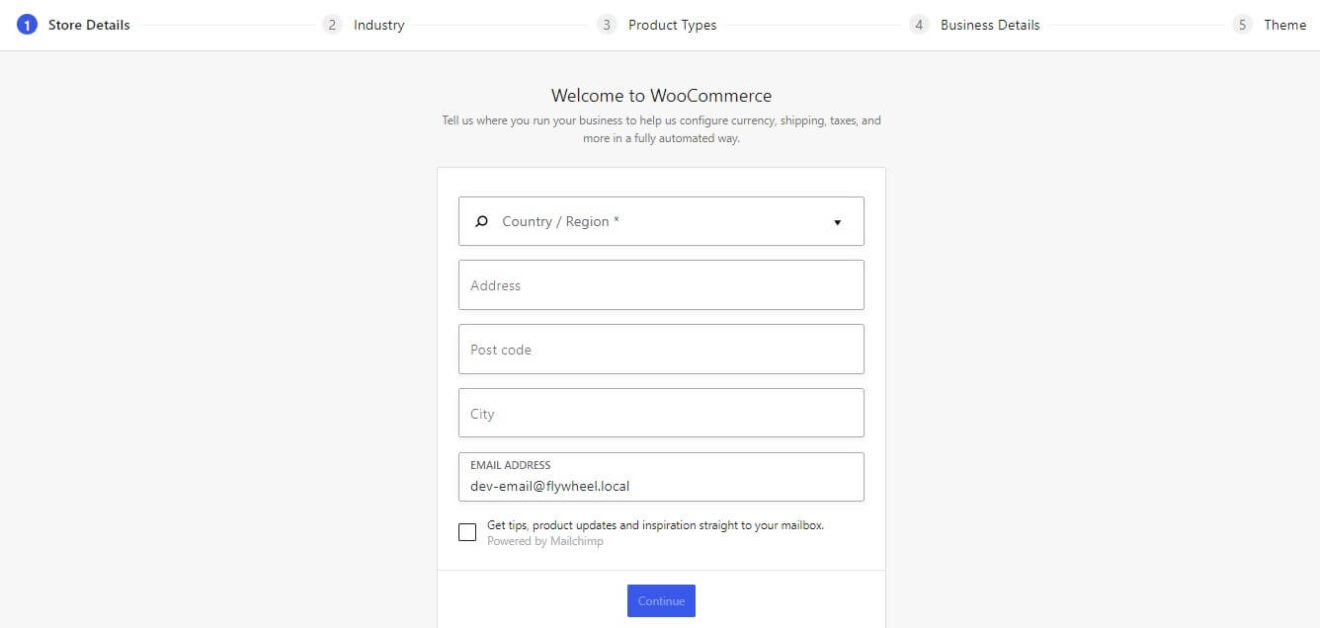Click the tips and product updates label
Image resolution: width=1320 pixels, height=628 pixels.
coord(655,526)
